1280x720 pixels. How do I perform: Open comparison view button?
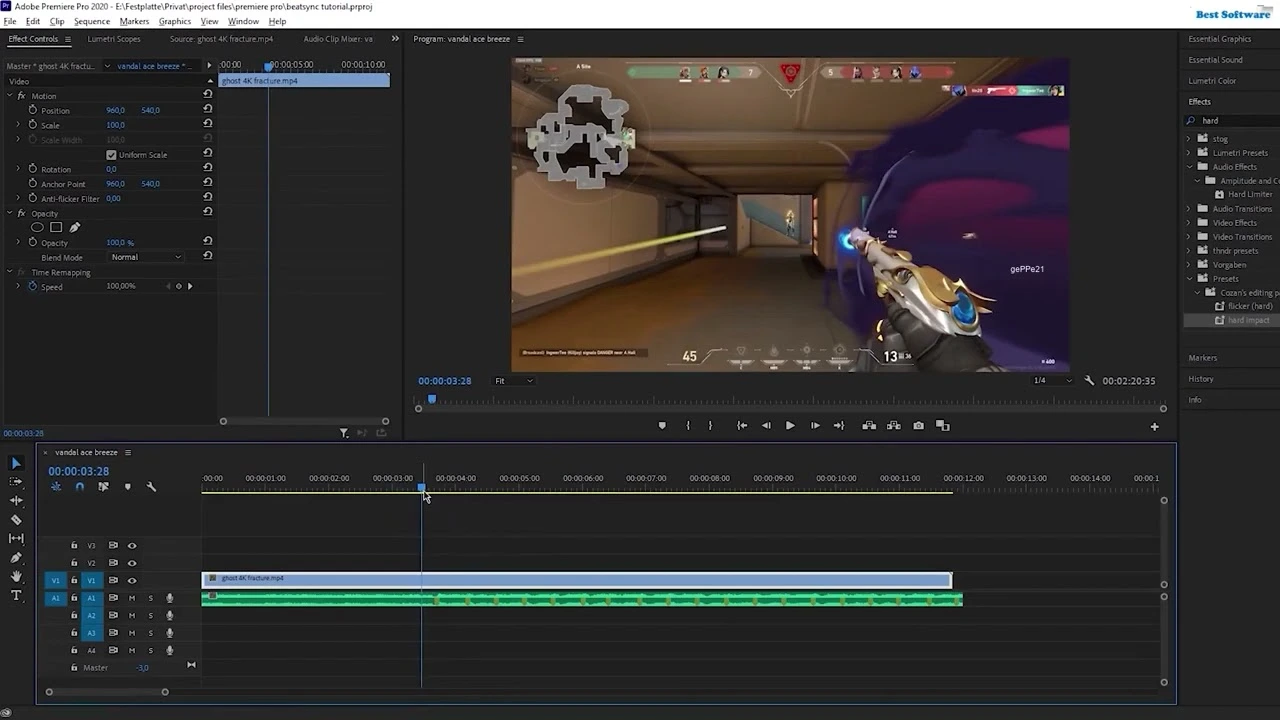[x=942, y=425]
